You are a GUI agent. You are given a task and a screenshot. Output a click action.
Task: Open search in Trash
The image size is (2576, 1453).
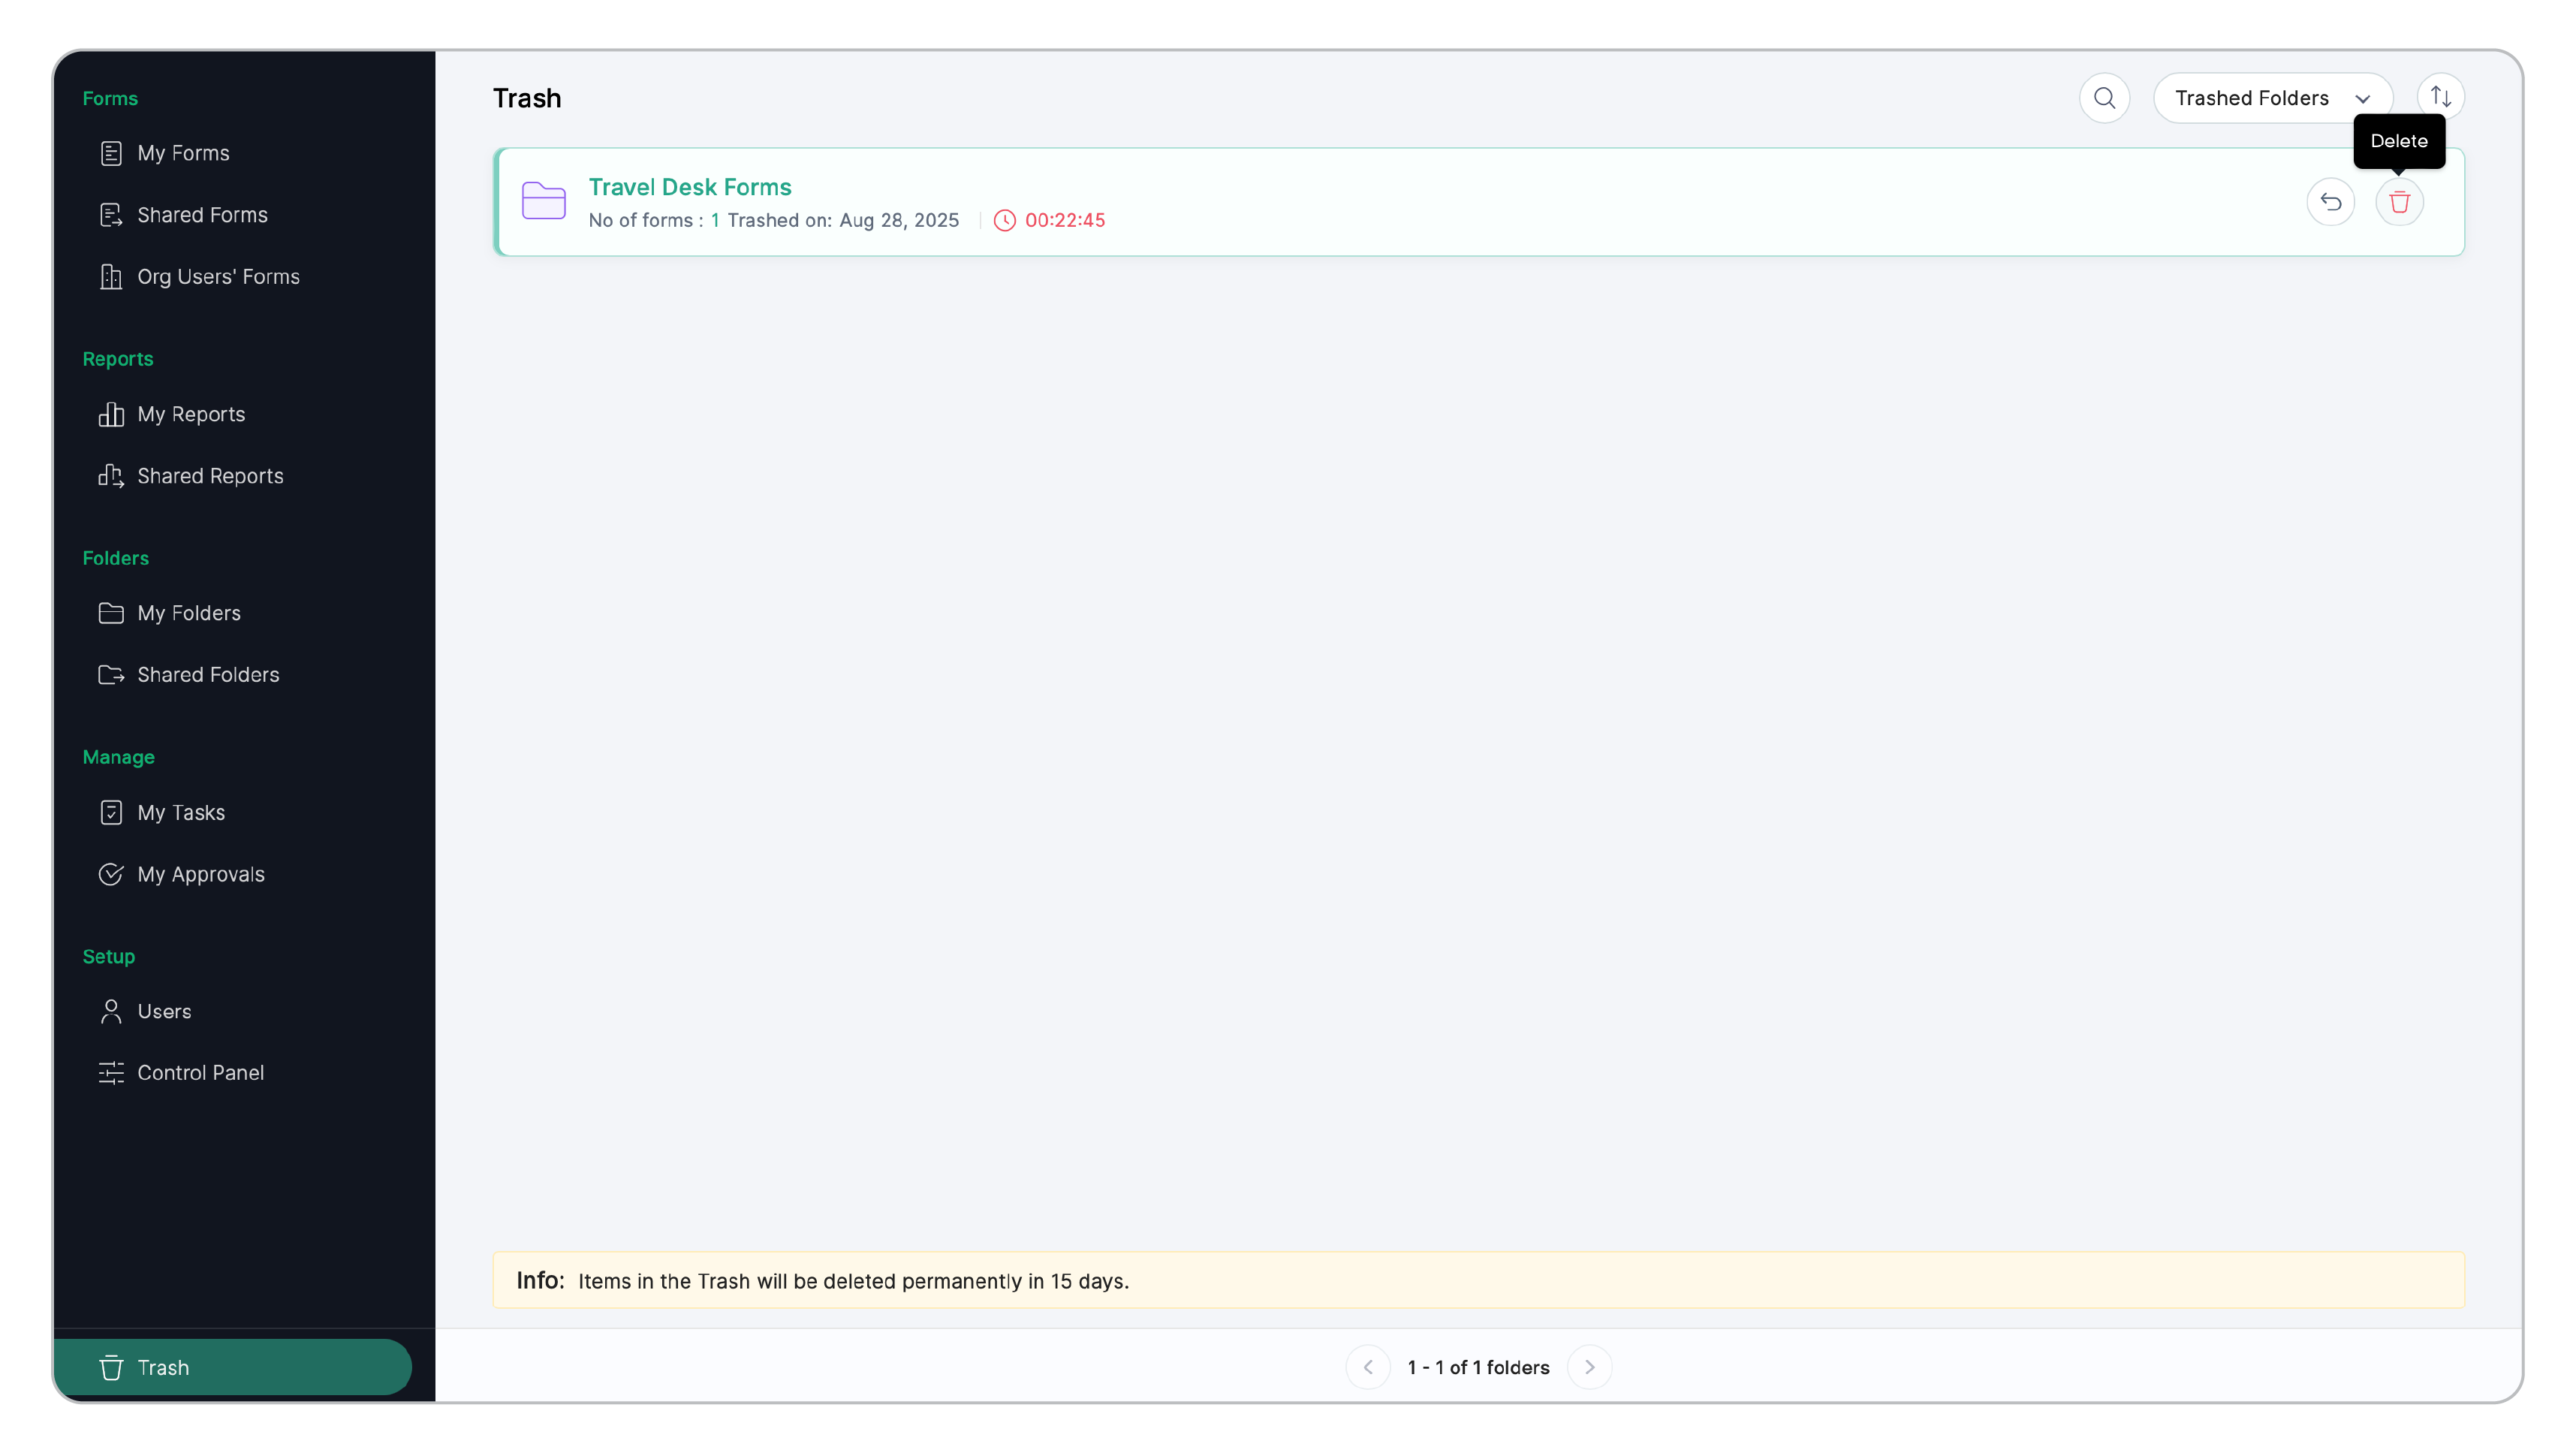[2104, 98]
